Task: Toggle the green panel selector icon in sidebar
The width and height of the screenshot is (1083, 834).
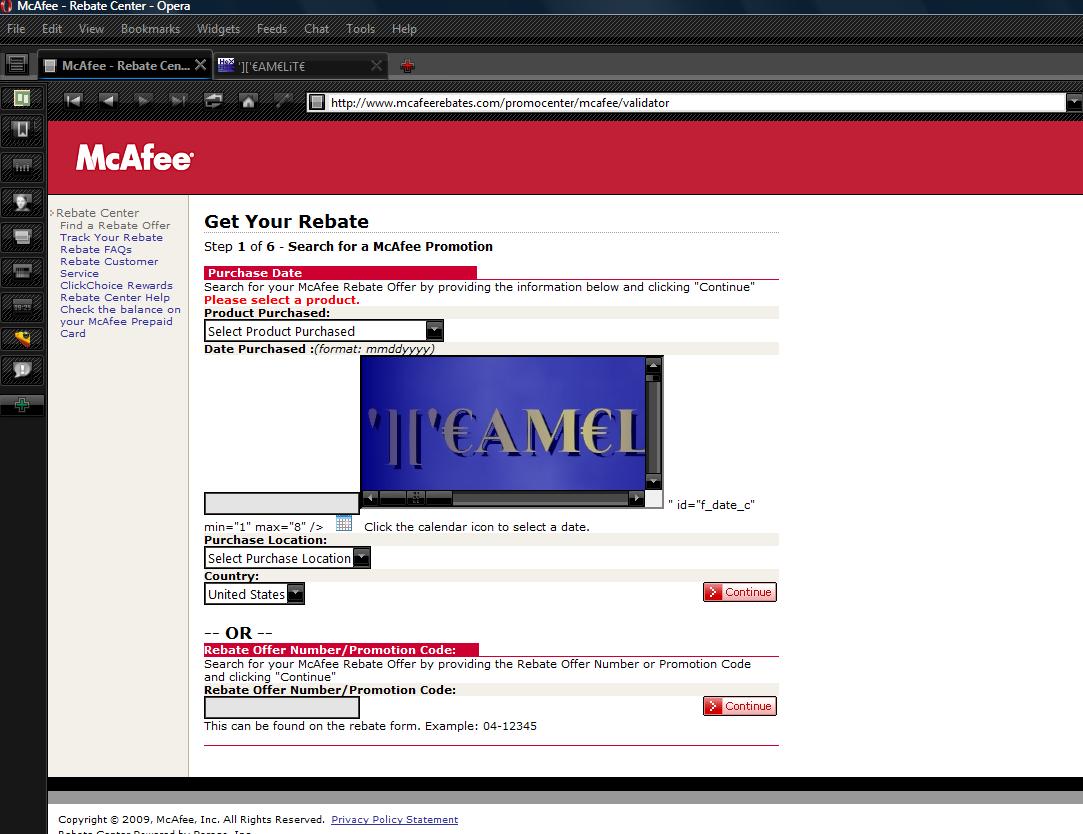Action: [22, 99]
